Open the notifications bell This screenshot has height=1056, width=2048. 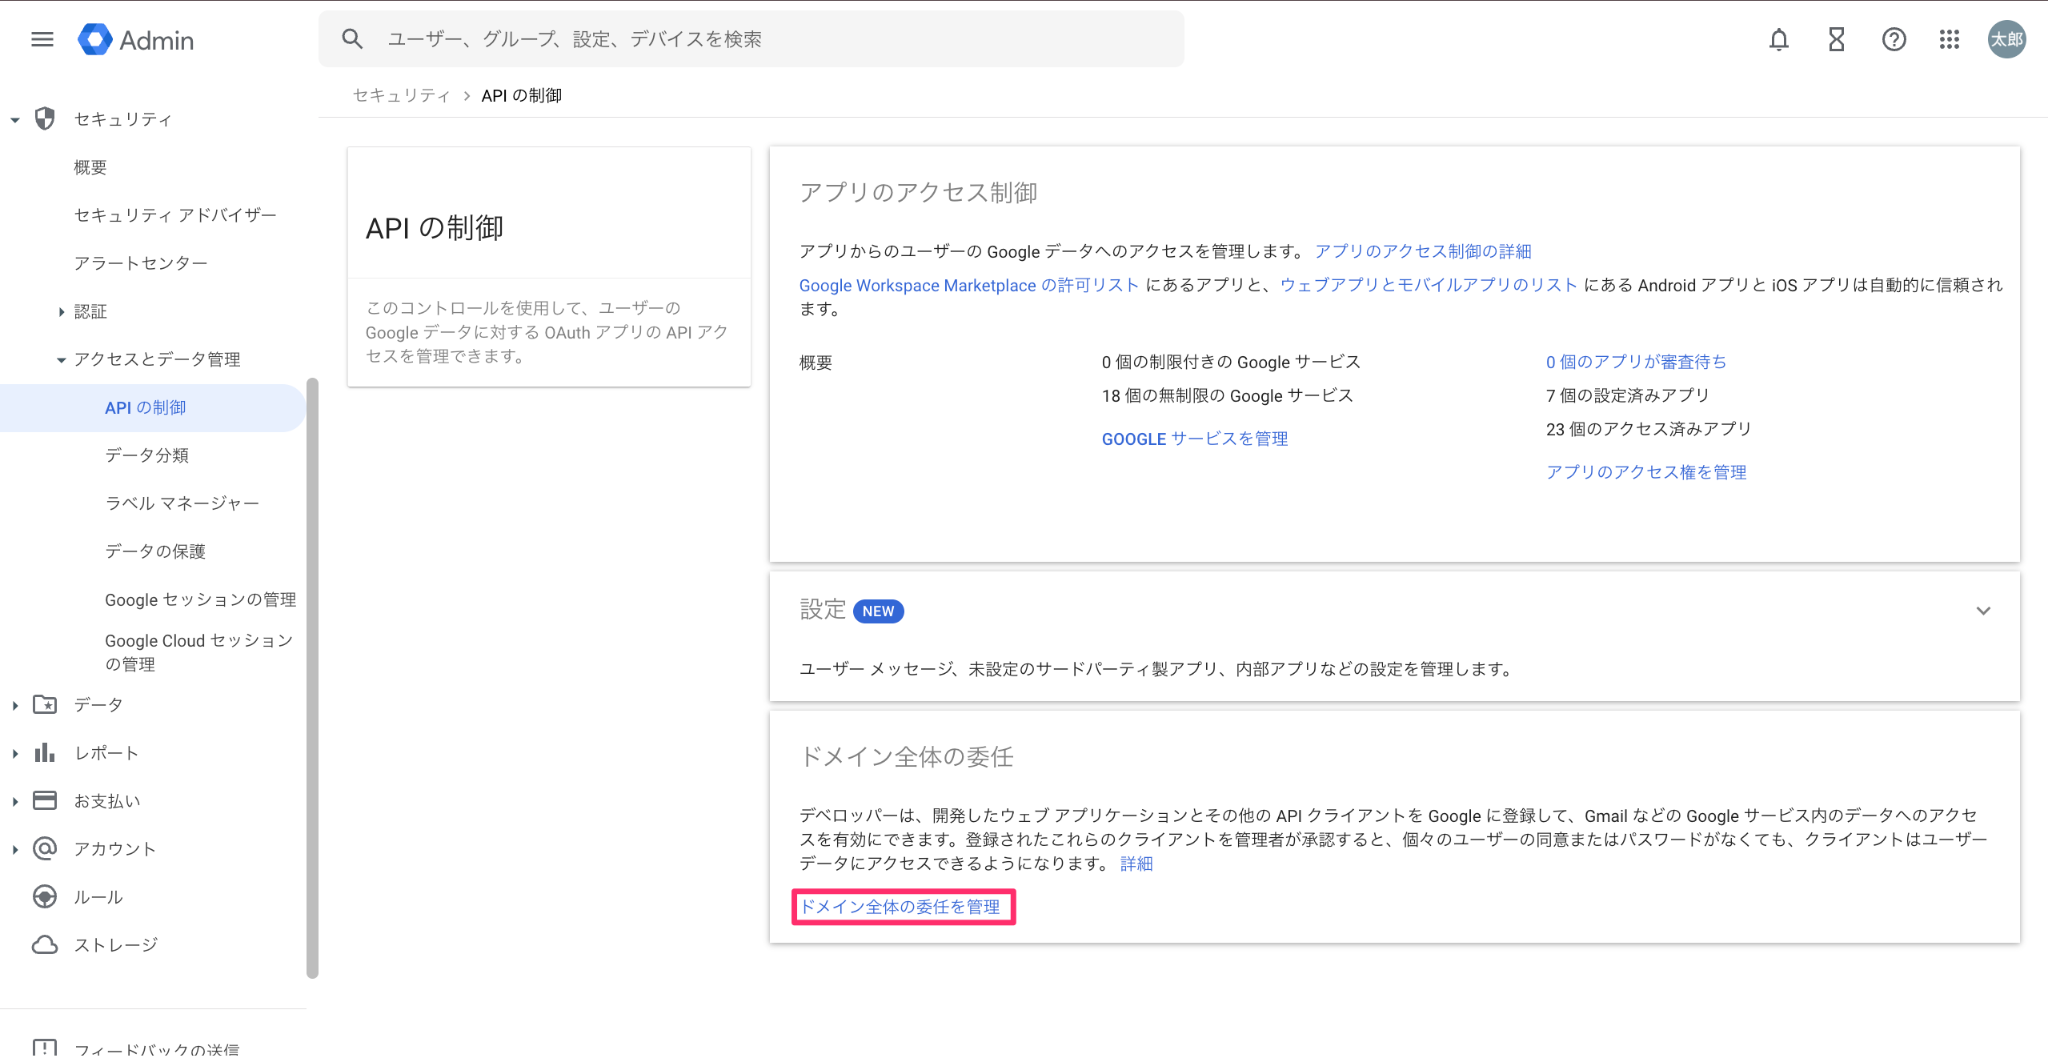pyautogui.click(x=1779, y=40)
